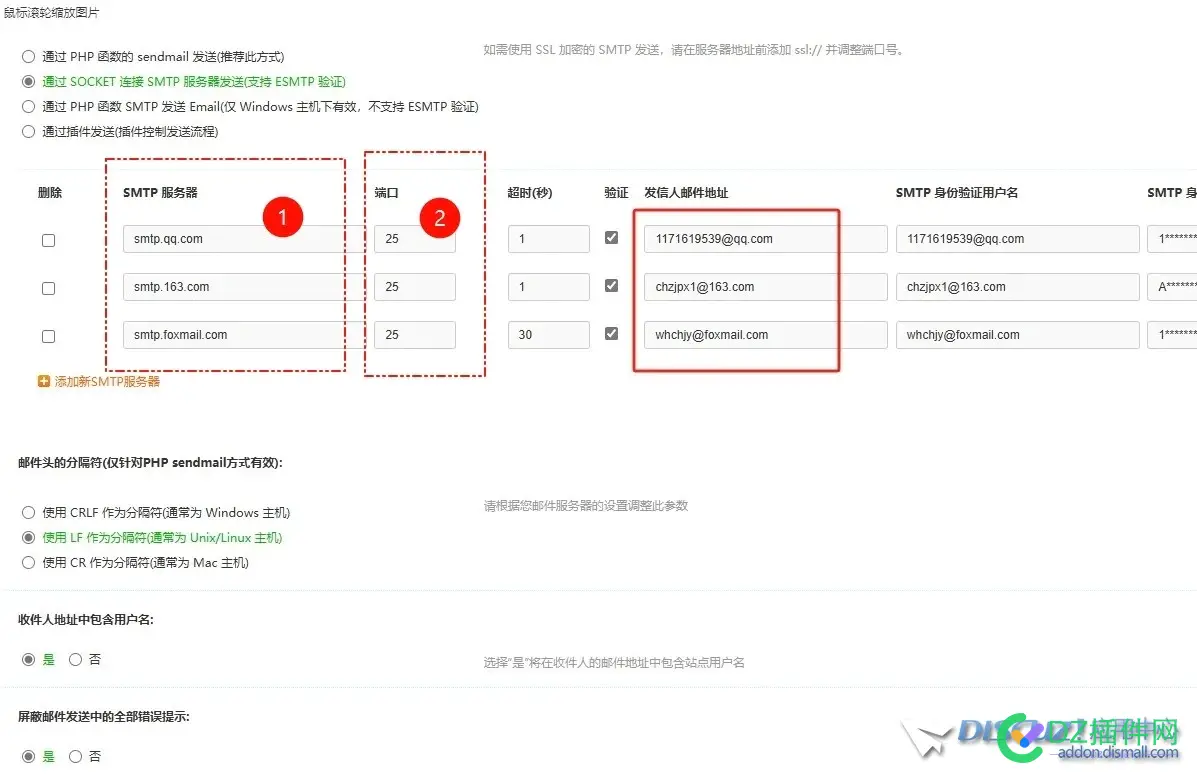Check the delete checkbox for smtp.foxmail.com row
The height and width of the screenshot is (778, 1197).
click(48, 336)
